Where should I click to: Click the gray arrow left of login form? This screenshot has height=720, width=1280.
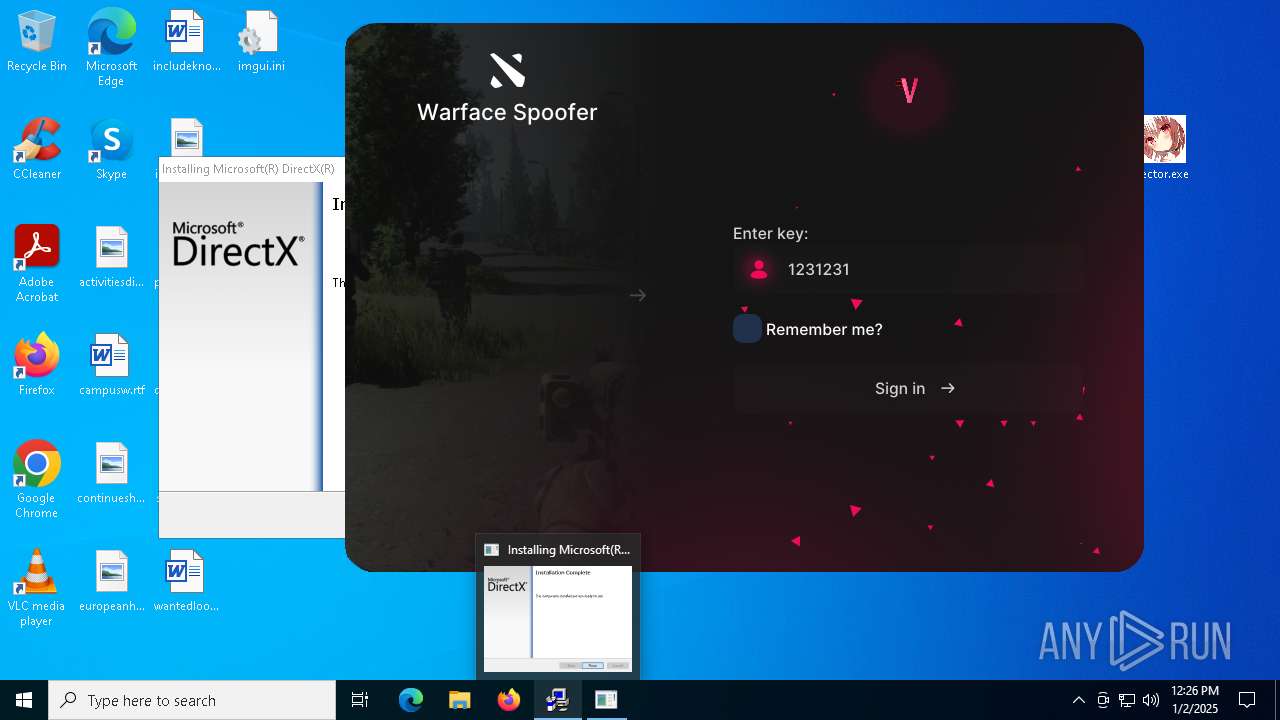pyautogui.click(x=638, y=295)
